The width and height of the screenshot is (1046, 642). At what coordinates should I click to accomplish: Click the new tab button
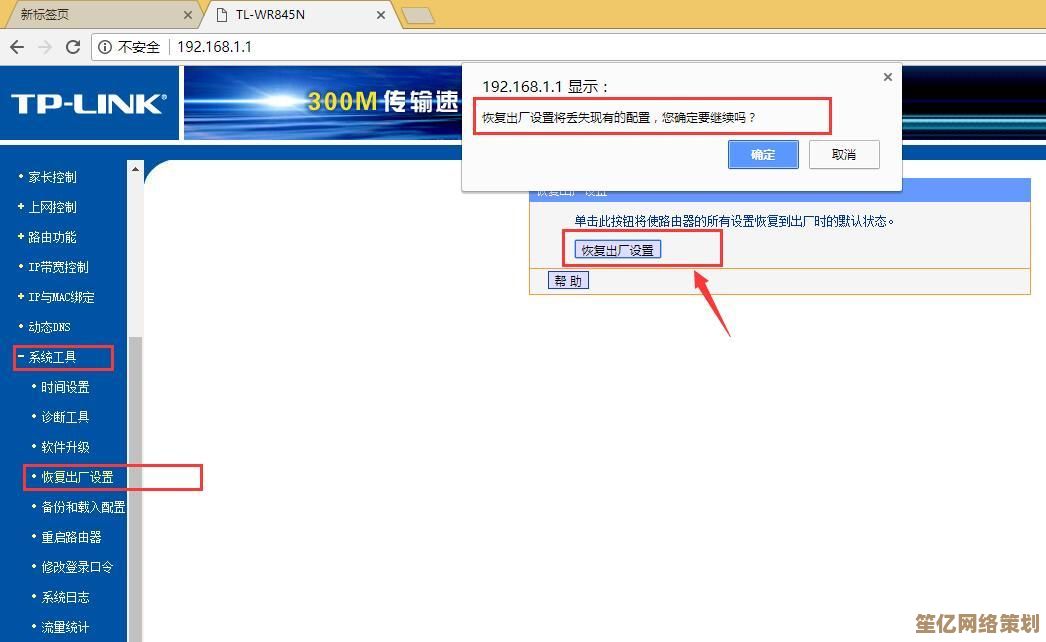(417, 15)
